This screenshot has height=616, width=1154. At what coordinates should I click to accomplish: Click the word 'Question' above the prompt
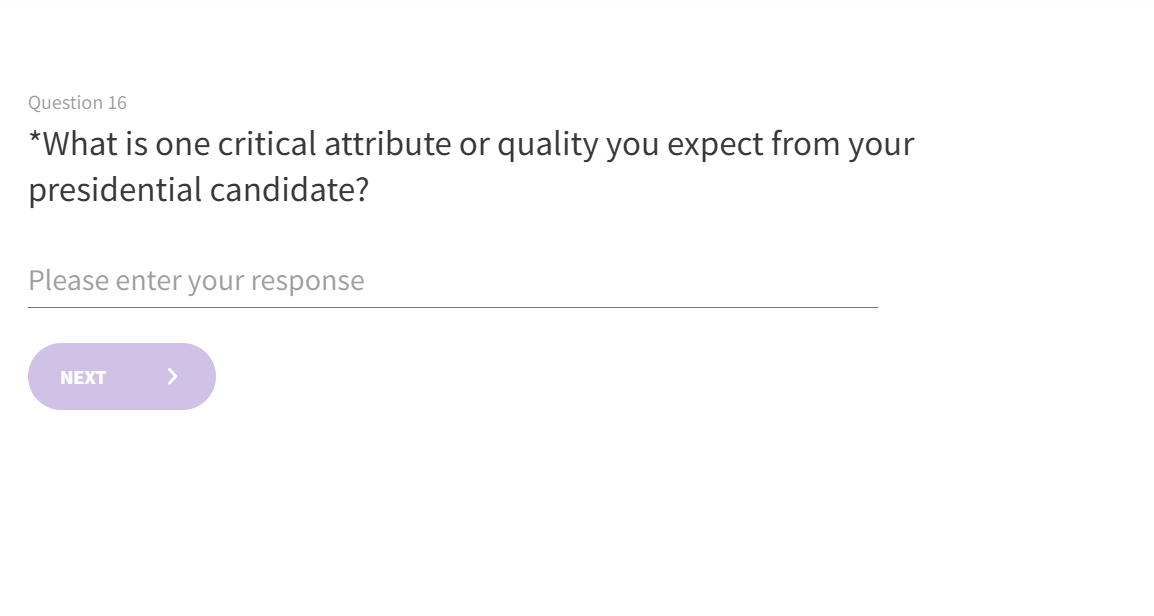pyautogui.click(x=65, y=103)
